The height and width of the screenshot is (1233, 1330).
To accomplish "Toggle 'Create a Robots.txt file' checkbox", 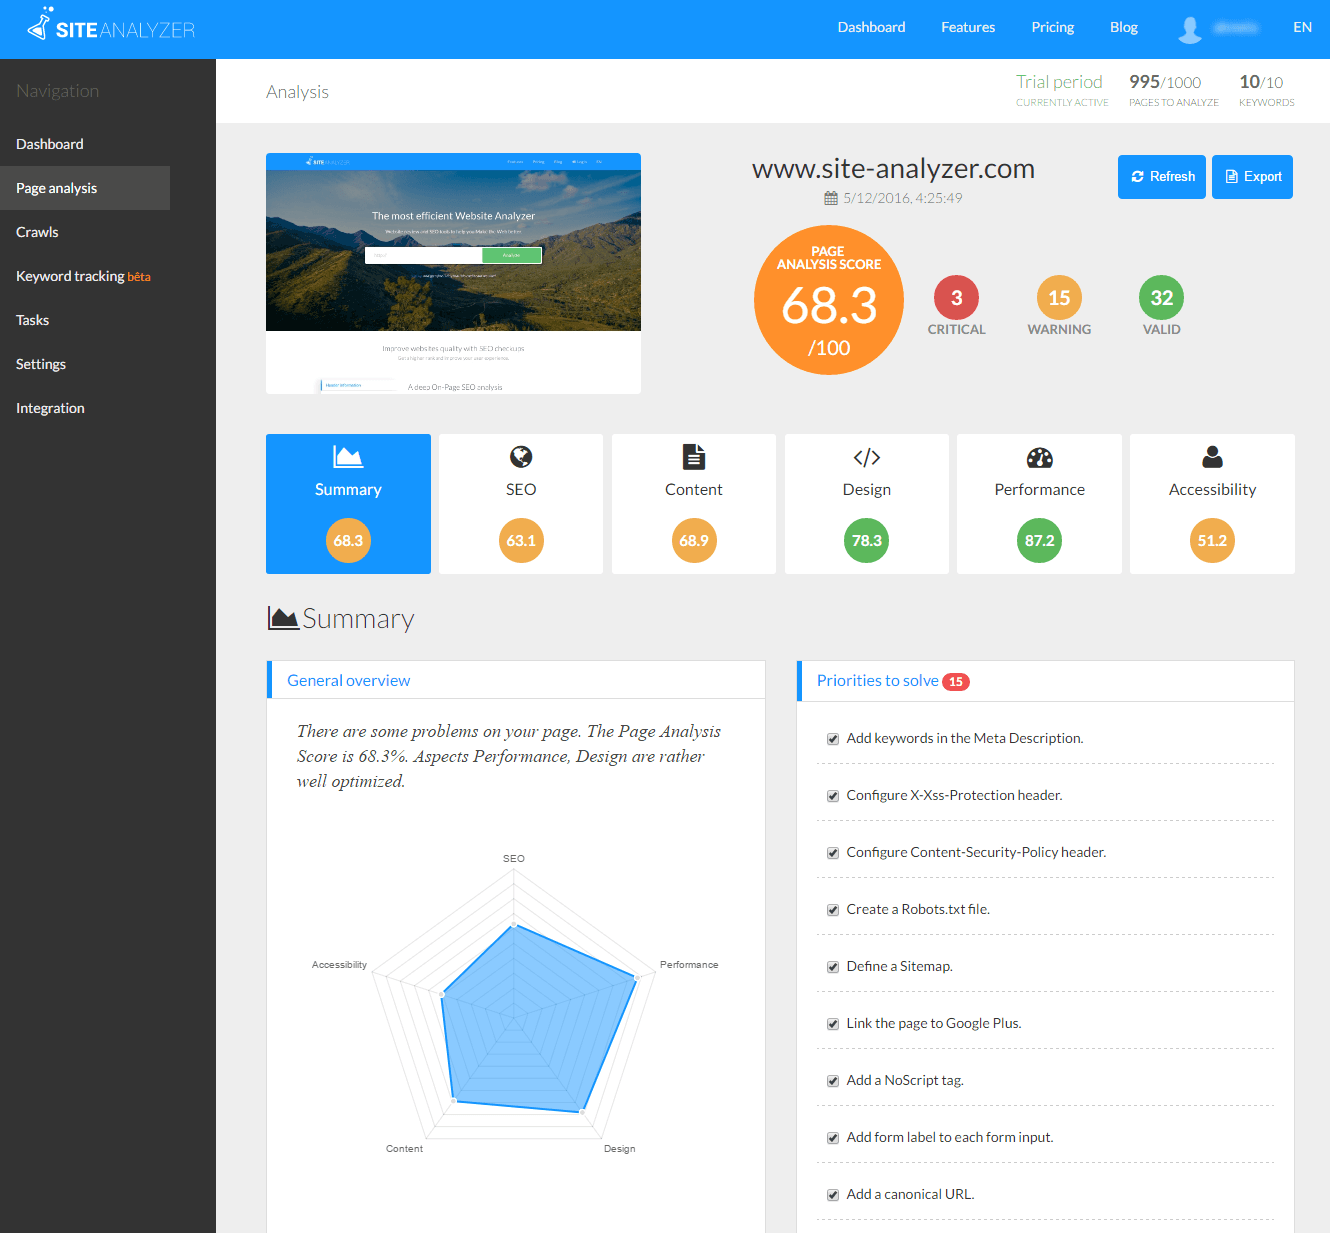I will [x=833, y=910].
